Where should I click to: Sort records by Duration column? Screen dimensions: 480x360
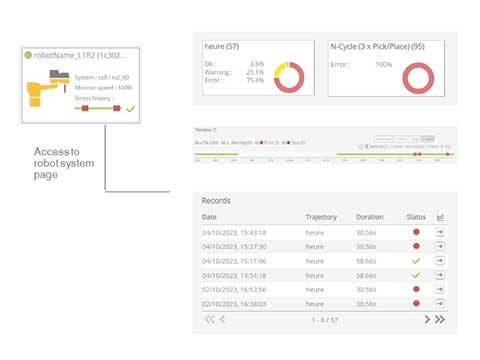coord(370,217)
